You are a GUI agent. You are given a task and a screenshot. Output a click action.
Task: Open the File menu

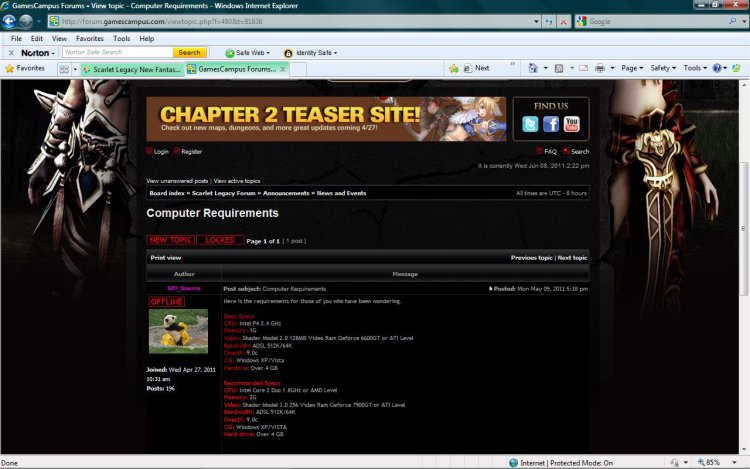coord(16,39)
